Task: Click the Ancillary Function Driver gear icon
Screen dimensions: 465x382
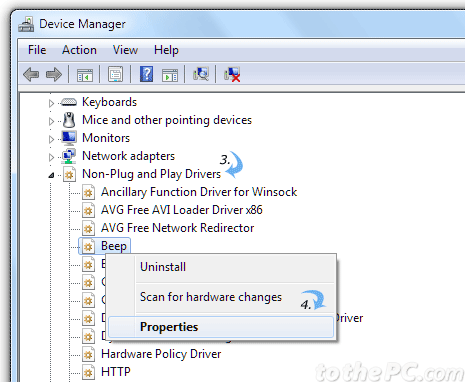Action: point(88,192)
